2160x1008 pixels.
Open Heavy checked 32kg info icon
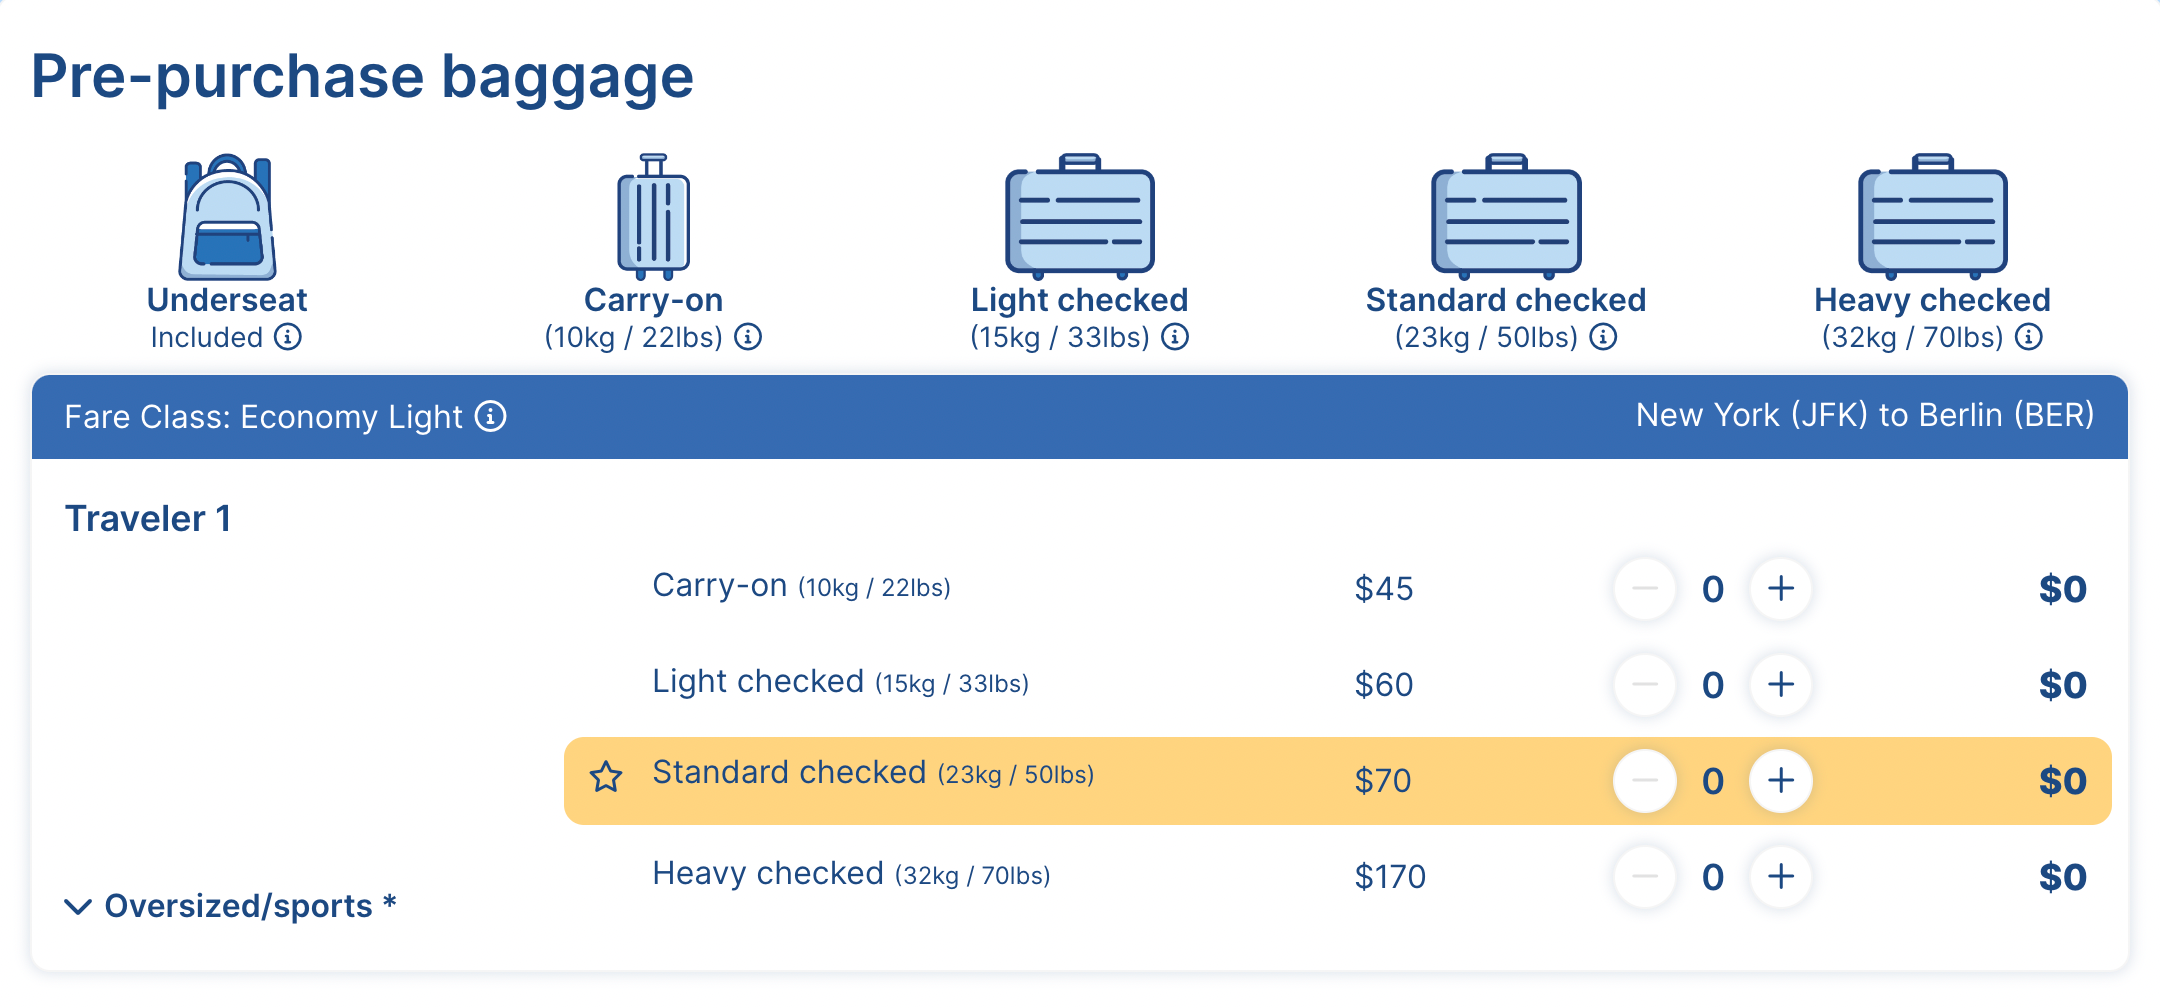pyautogui.click(x=2029, y=337)
